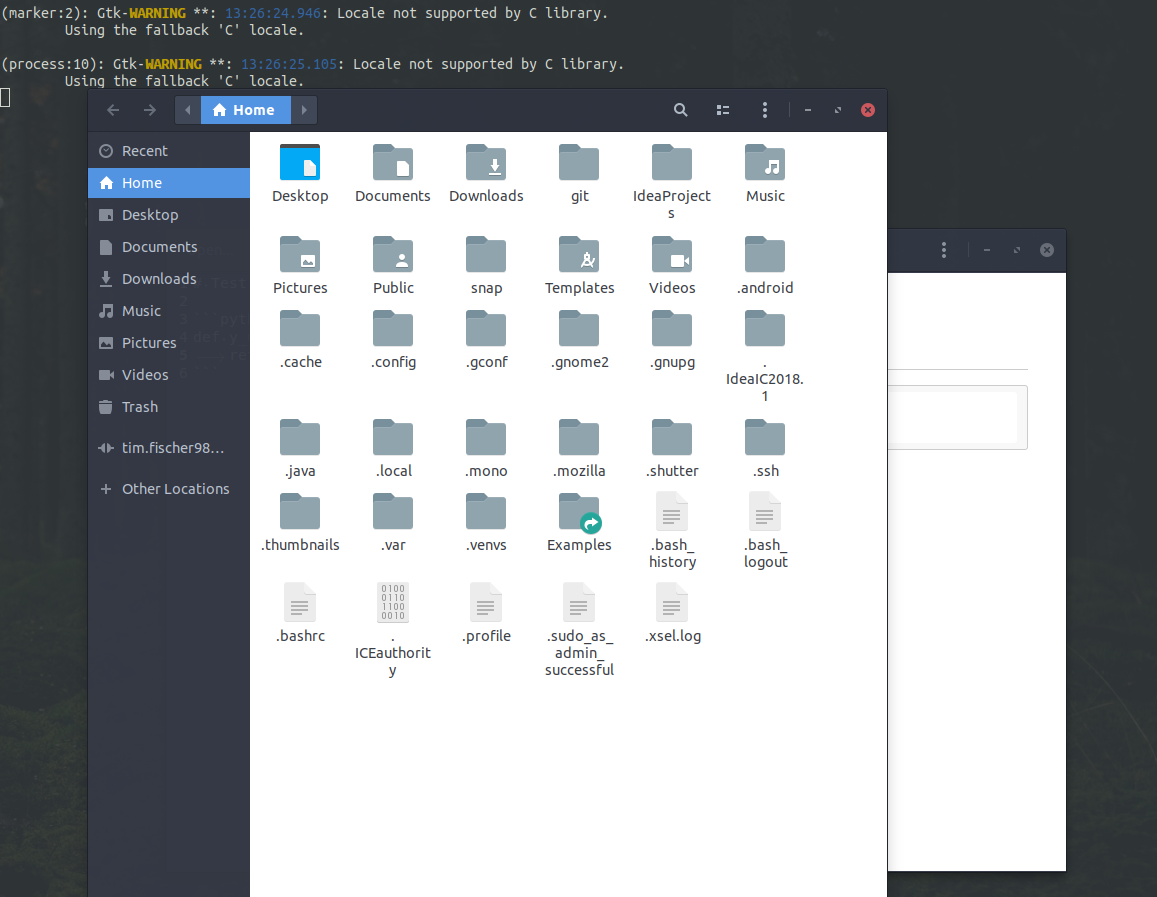Select the Public folder icon
1157x897 pixels.
(393, 255)
